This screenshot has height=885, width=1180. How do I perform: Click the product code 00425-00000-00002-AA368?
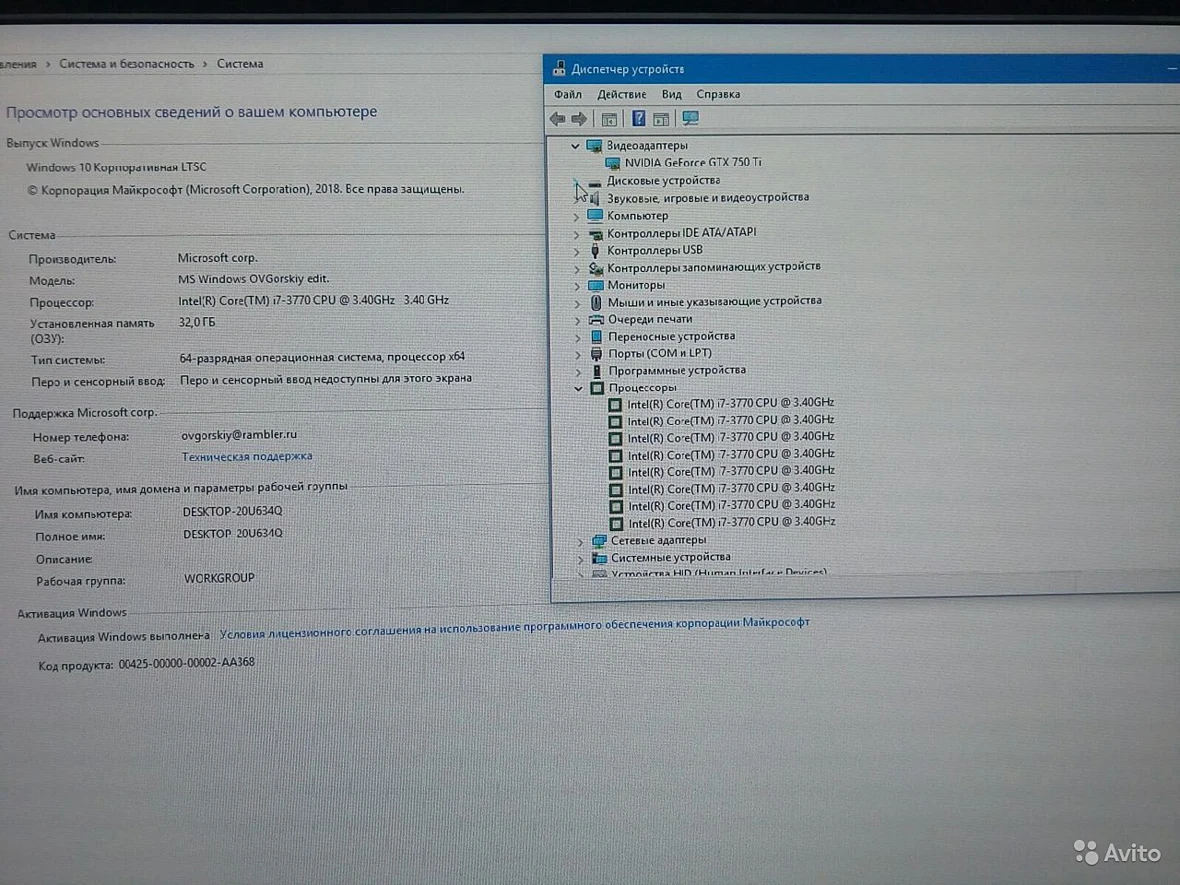point(187,663)
